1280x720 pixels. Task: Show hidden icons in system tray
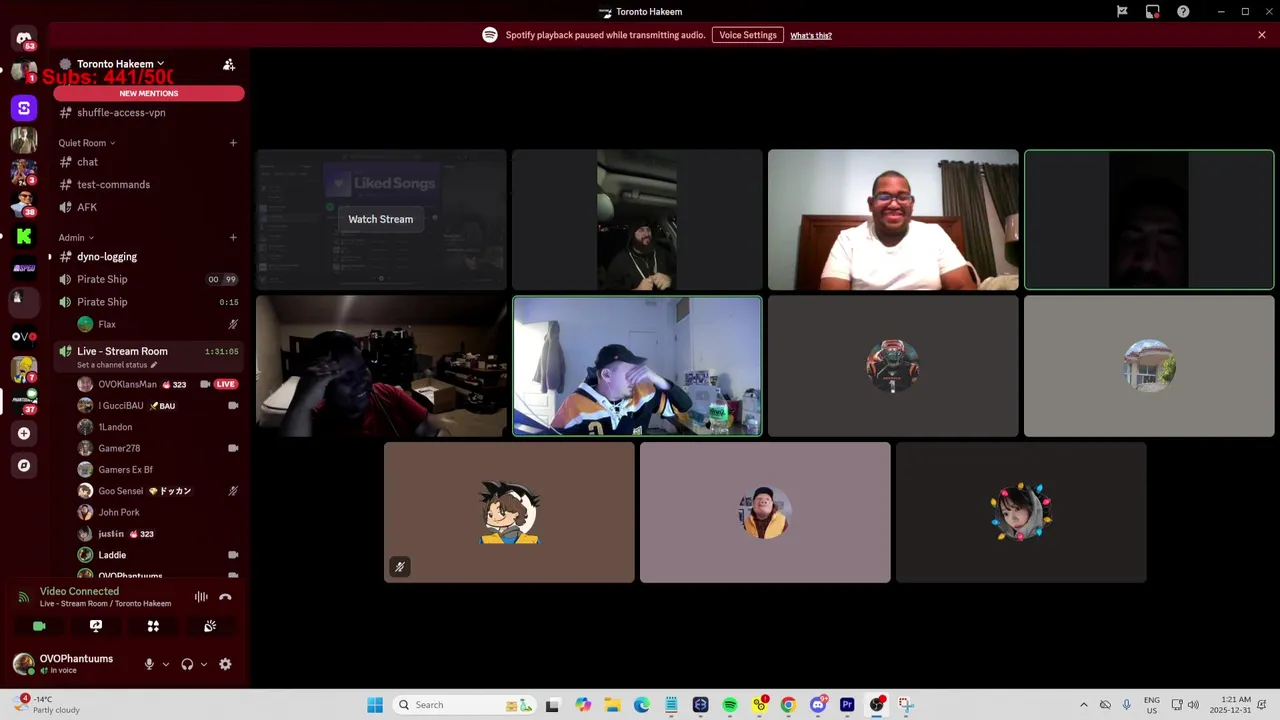point(1083,705)
